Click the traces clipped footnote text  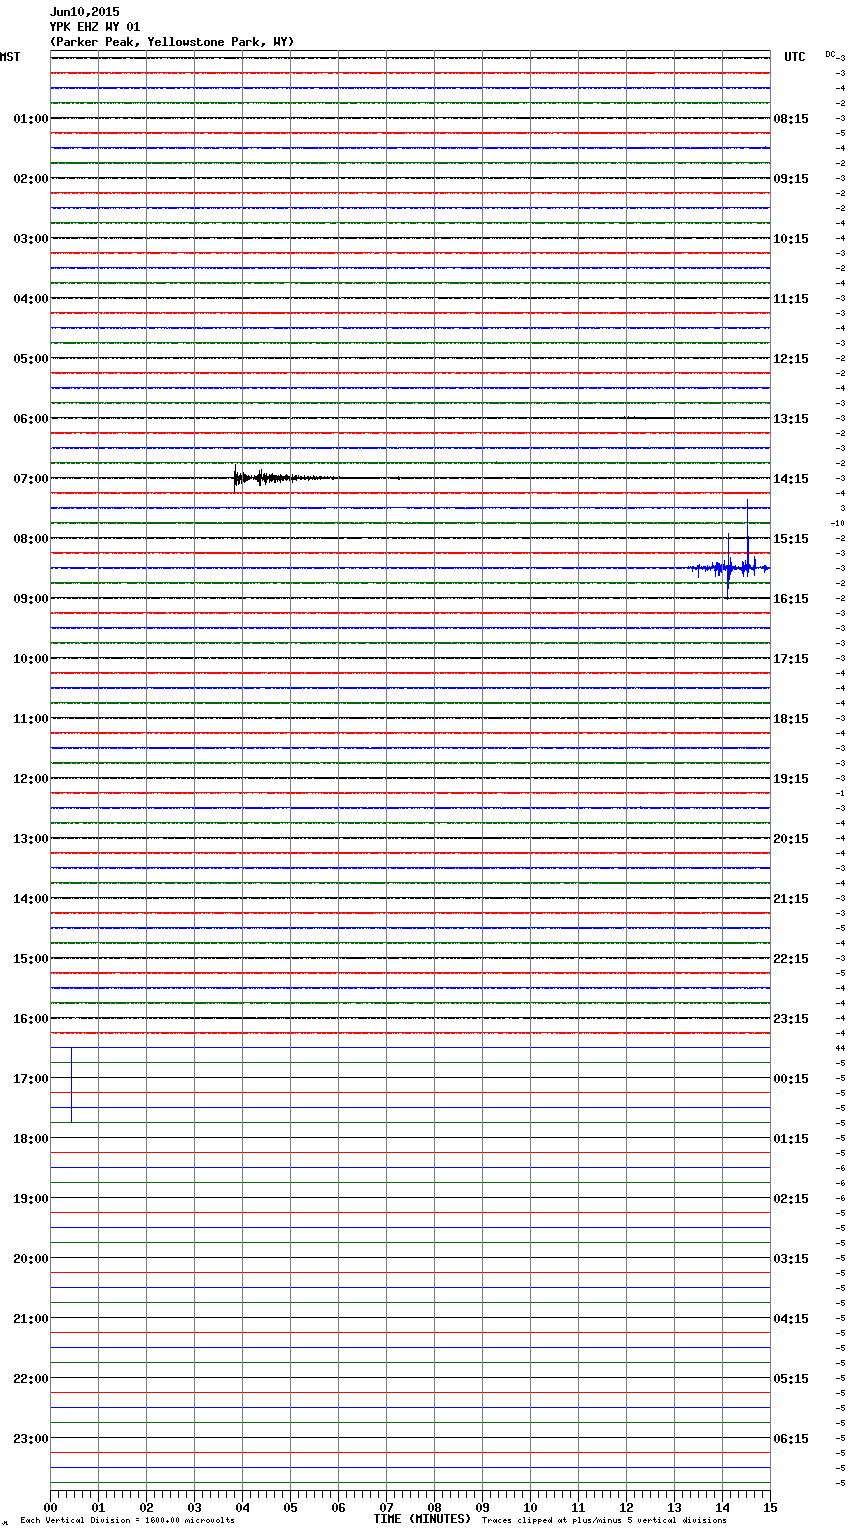point(604,1520)
